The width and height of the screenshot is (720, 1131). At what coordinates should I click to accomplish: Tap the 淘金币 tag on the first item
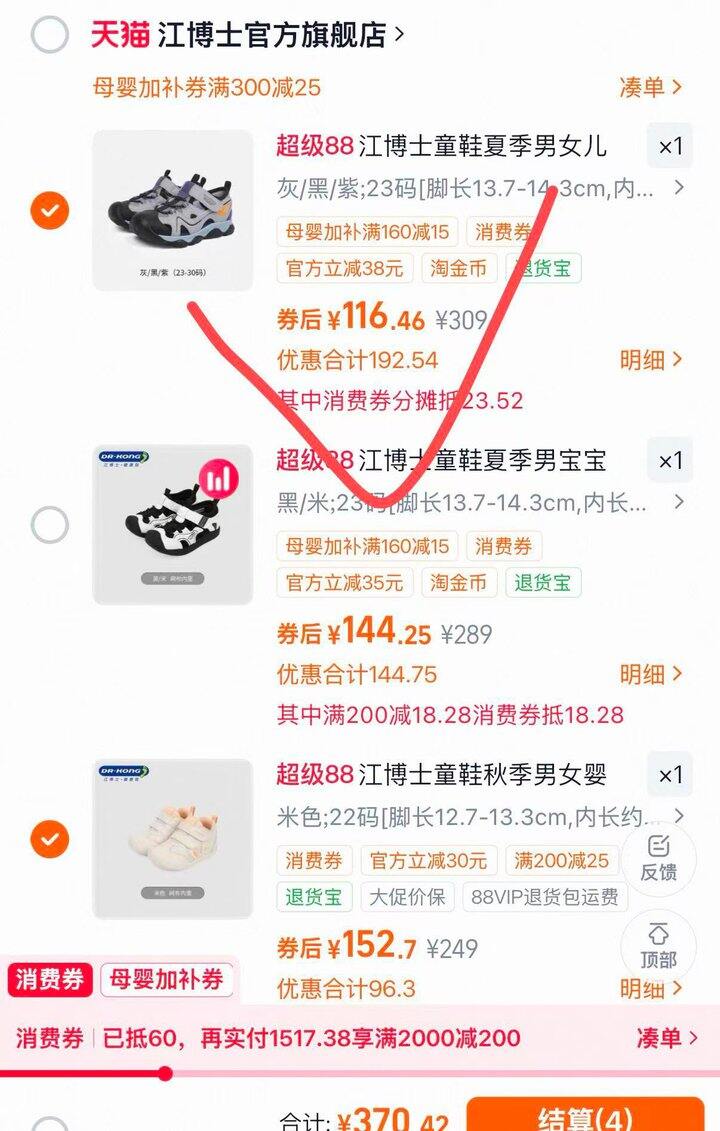(459, 268)
